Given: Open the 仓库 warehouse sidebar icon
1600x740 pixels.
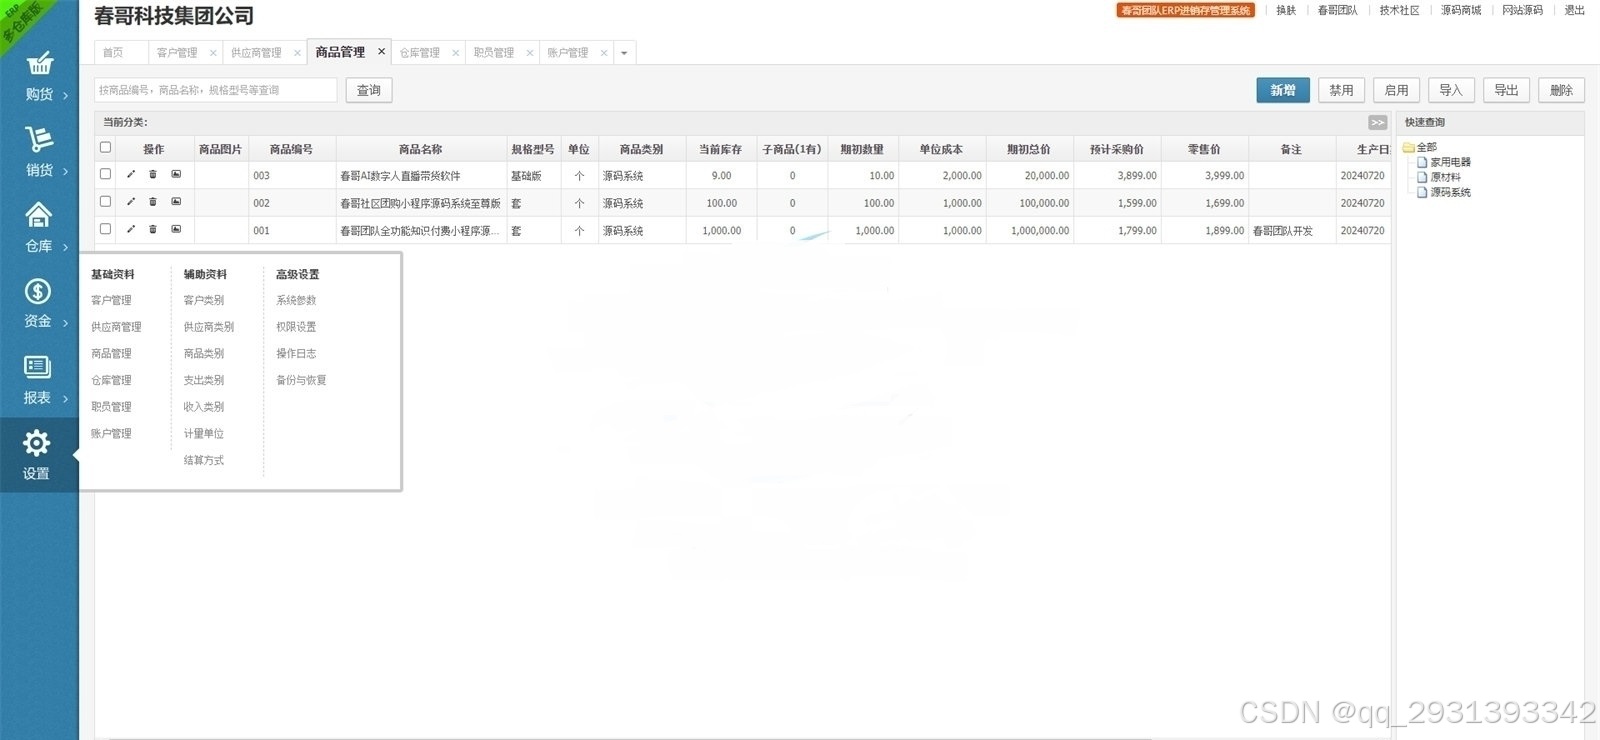Looking at the screenshot, I should click(38, 216).
